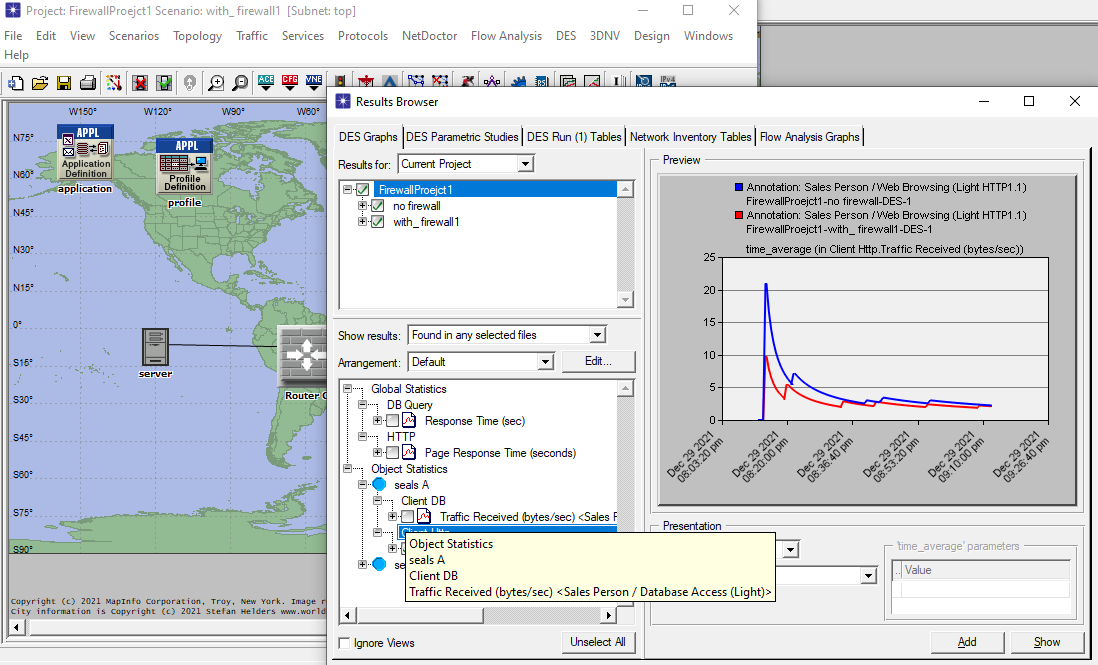Switch to Flow Analysis Graphs tab

(x=809, y=137)
